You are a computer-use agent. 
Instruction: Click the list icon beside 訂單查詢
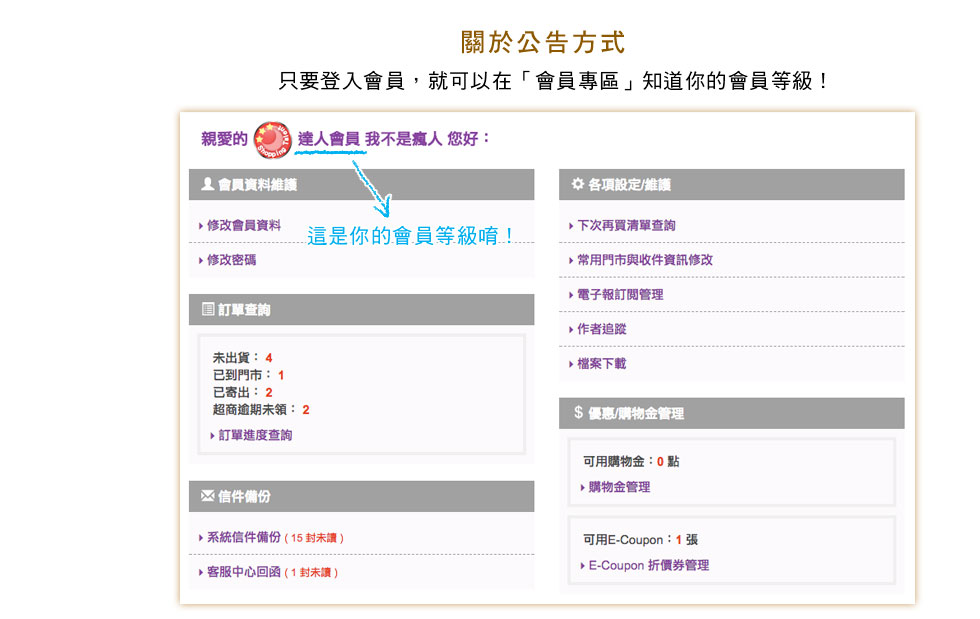(207, 310)
